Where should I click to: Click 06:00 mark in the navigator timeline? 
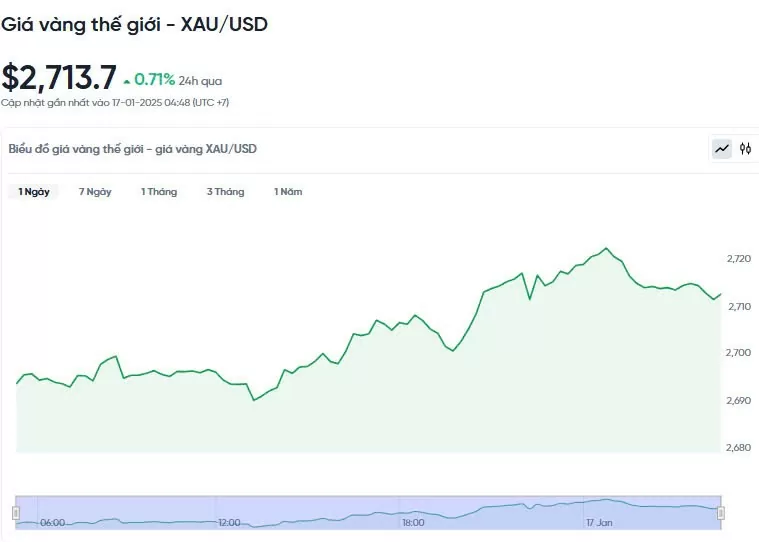point(52,522)
